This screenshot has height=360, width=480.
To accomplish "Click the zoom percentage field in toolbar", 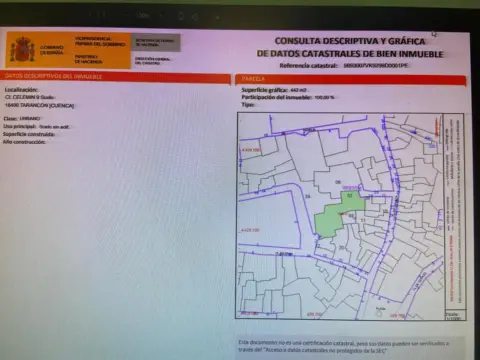I will click(x=142, y=15).
